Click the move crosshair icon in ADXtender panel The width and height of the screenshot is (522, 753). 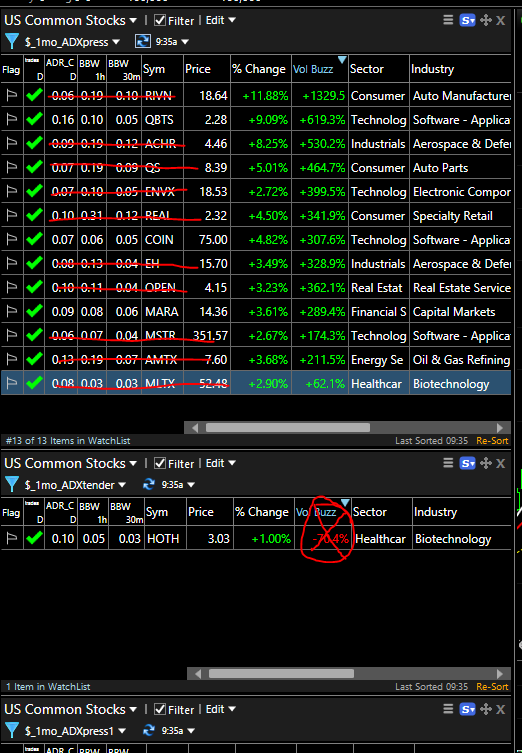click(x=486, y=463)
